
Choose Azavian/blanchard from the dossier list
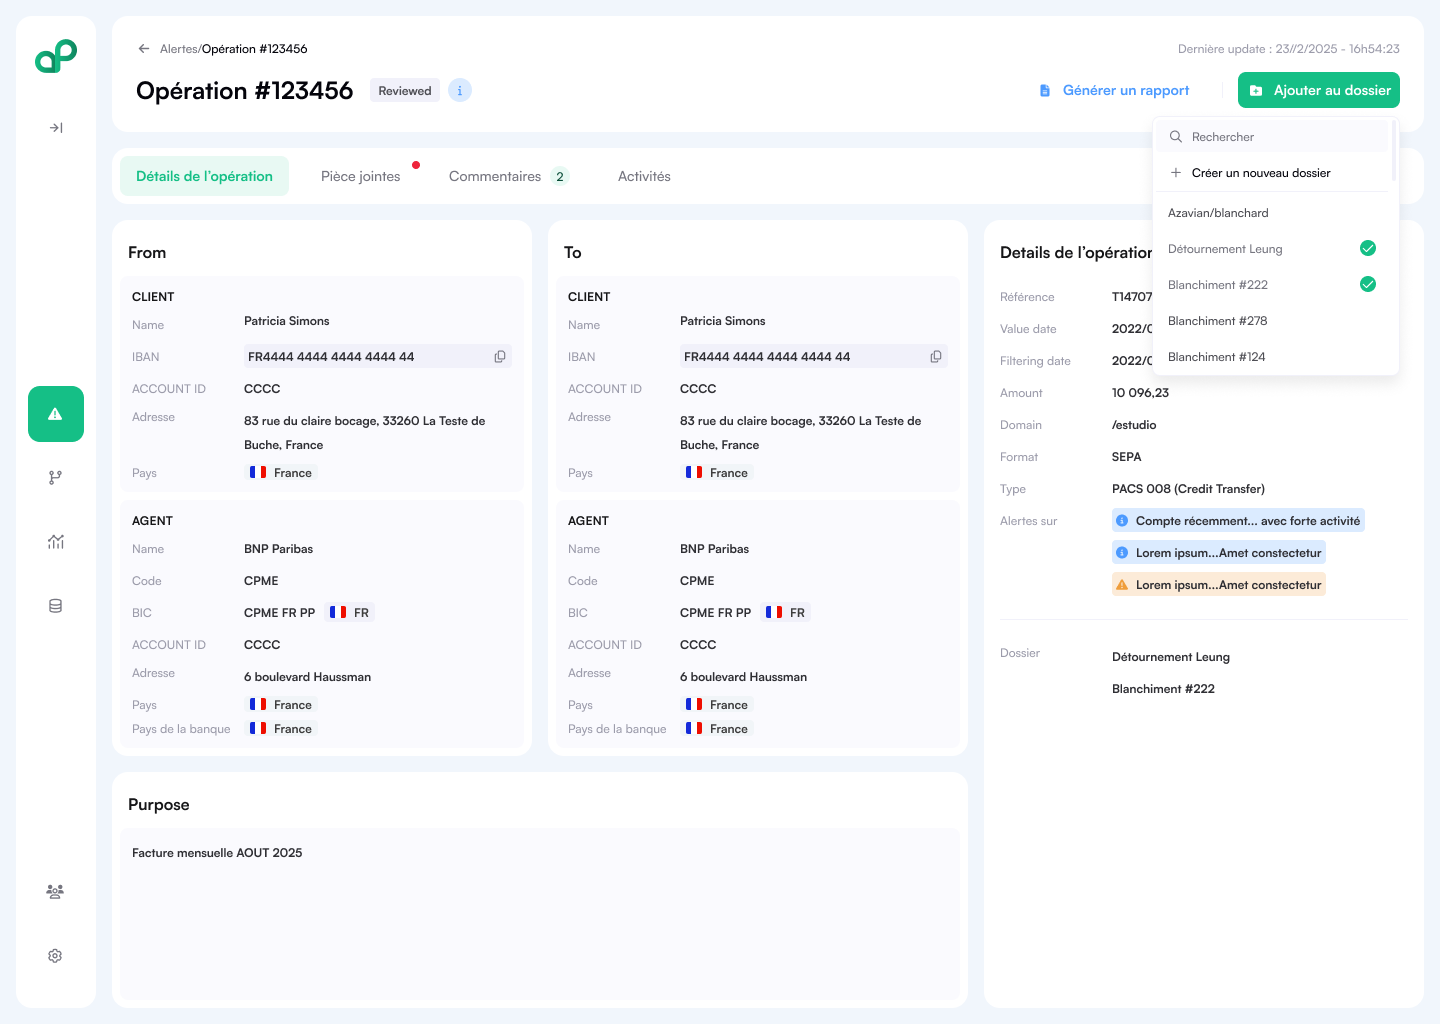point(1218,213)
